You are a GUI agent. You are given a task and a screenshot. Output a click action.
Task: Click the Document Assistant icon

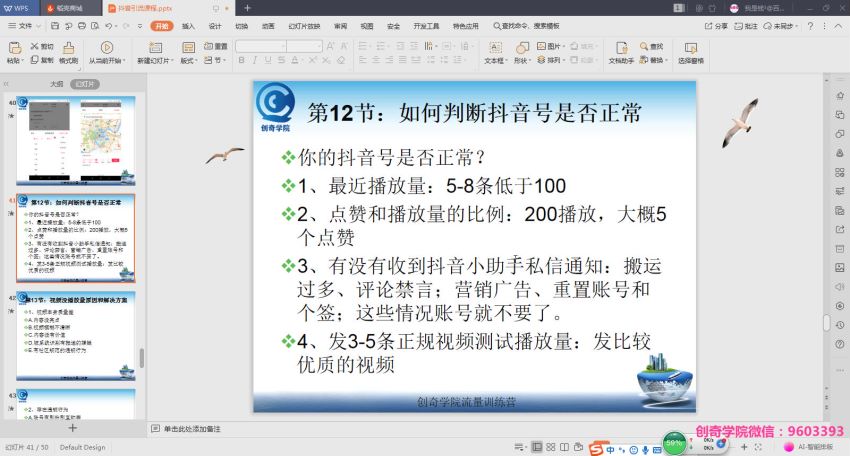pyautogui.click(x=622, y=48)
